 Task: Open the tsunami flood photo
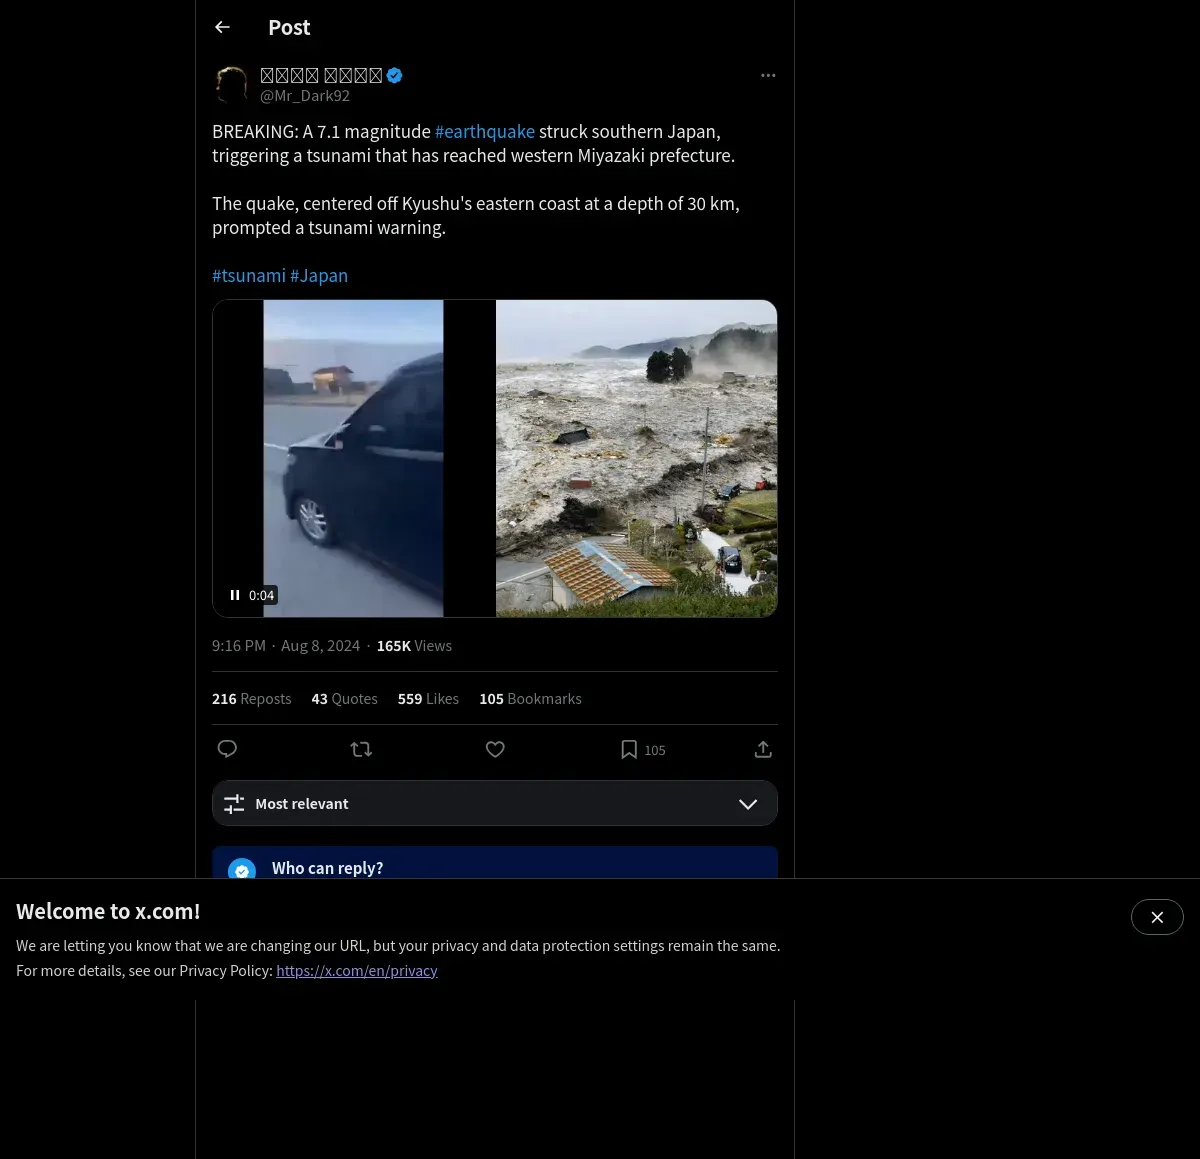click(637, 458)
